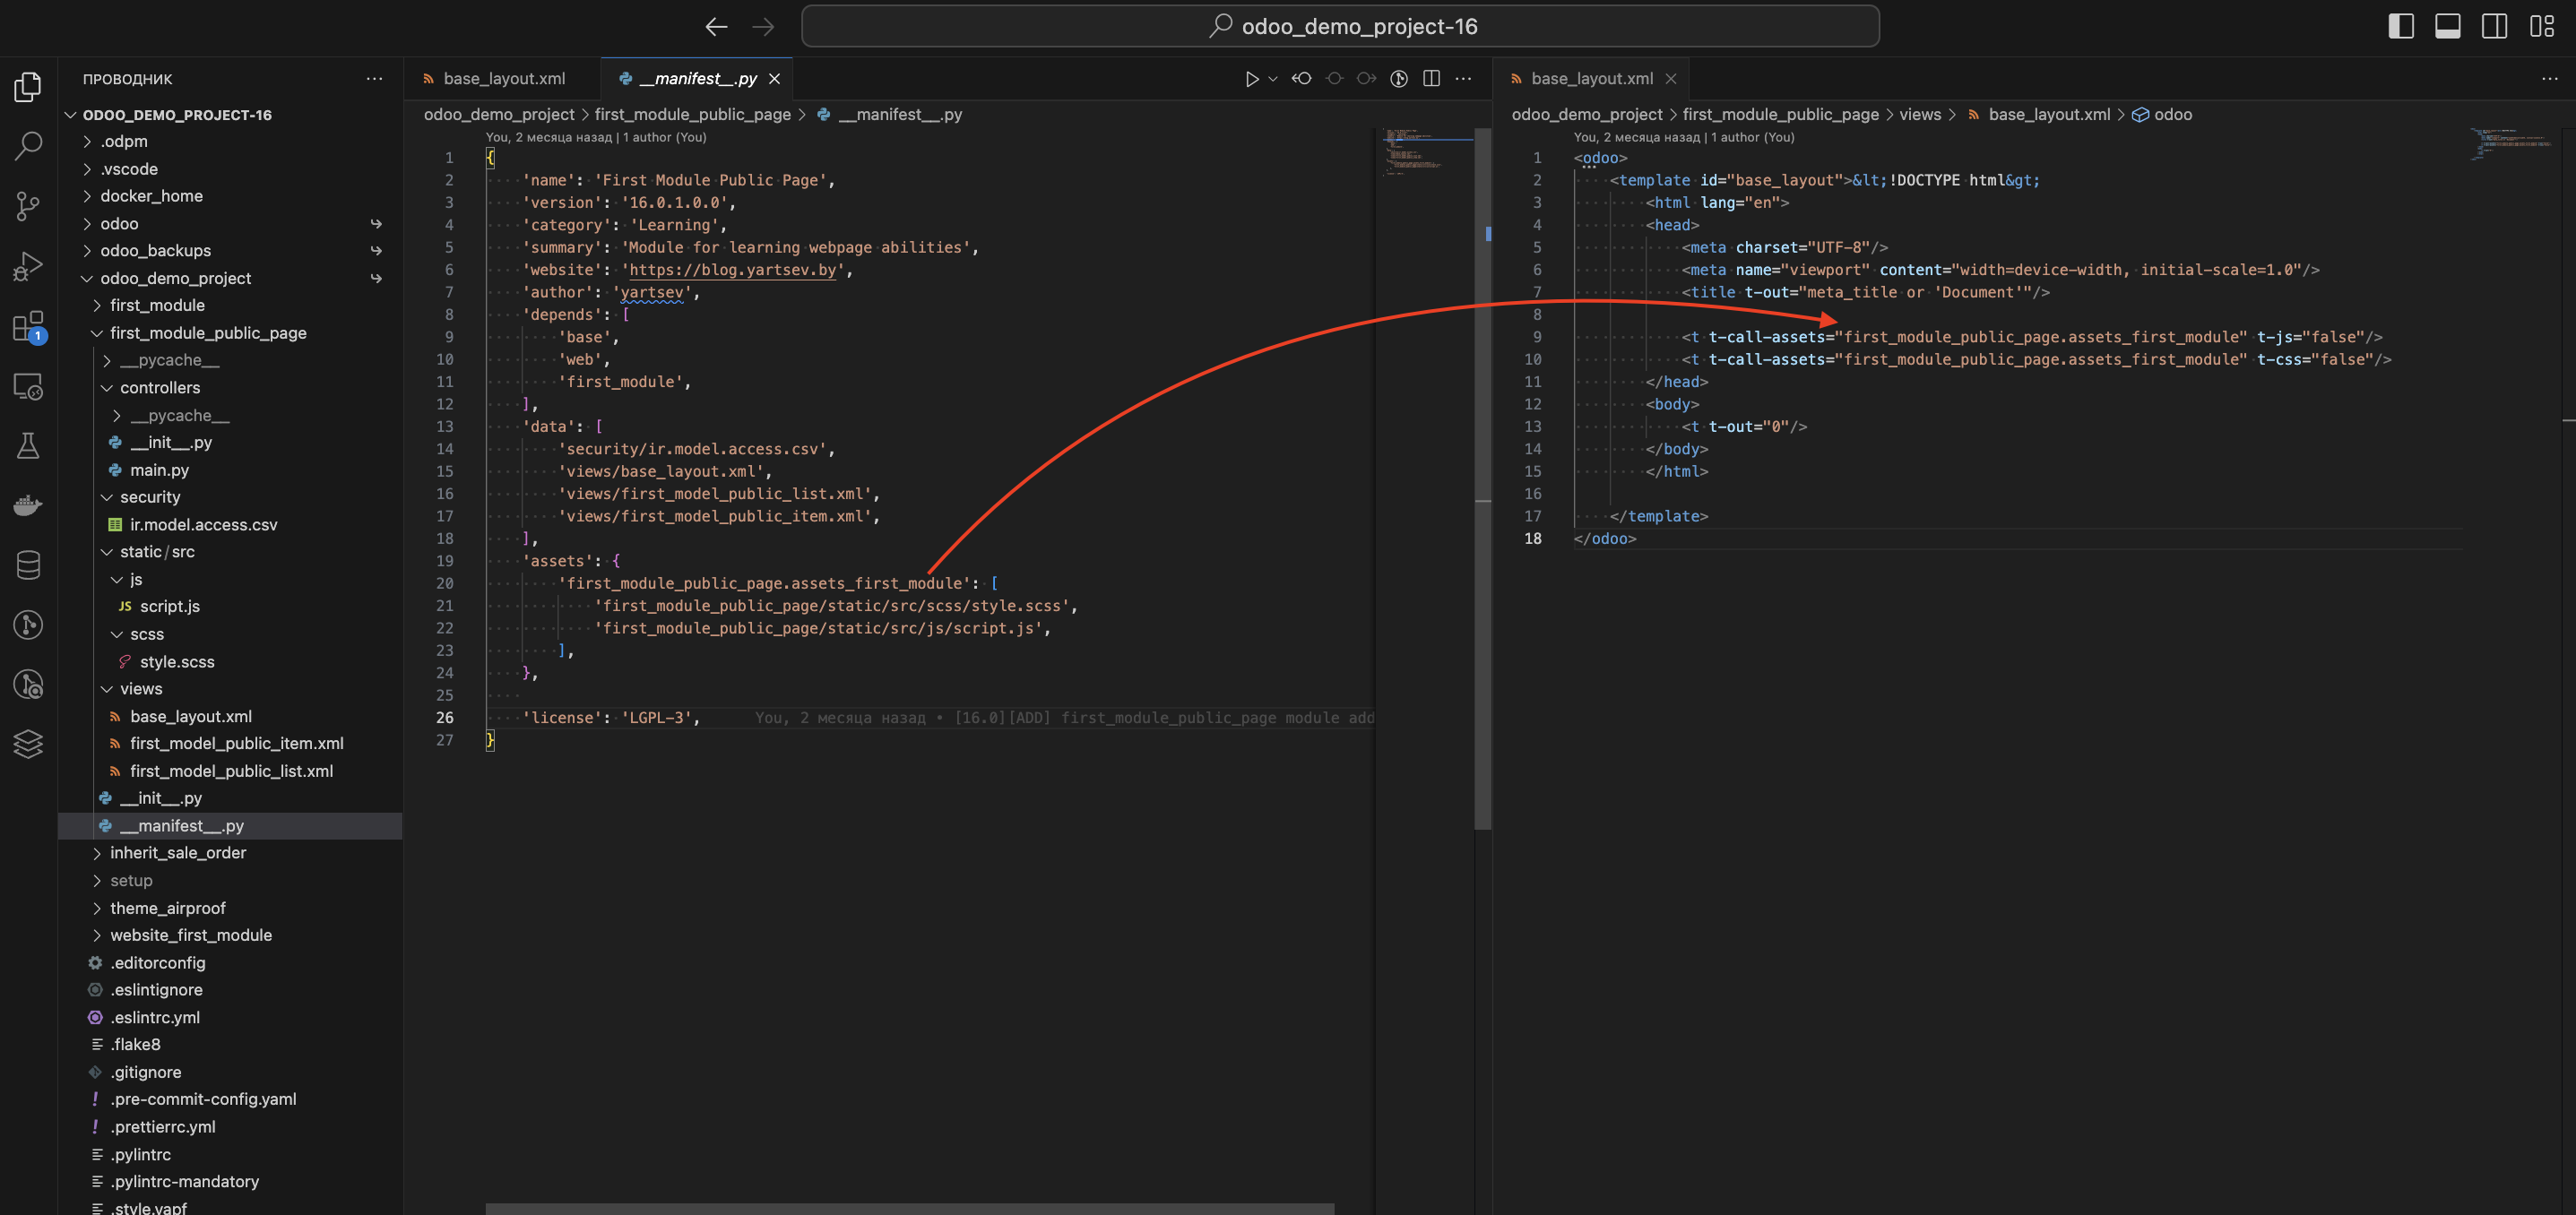Open the Git Graph view icon
Viewport: 2576px width, 1215px height.
(28, 625)
